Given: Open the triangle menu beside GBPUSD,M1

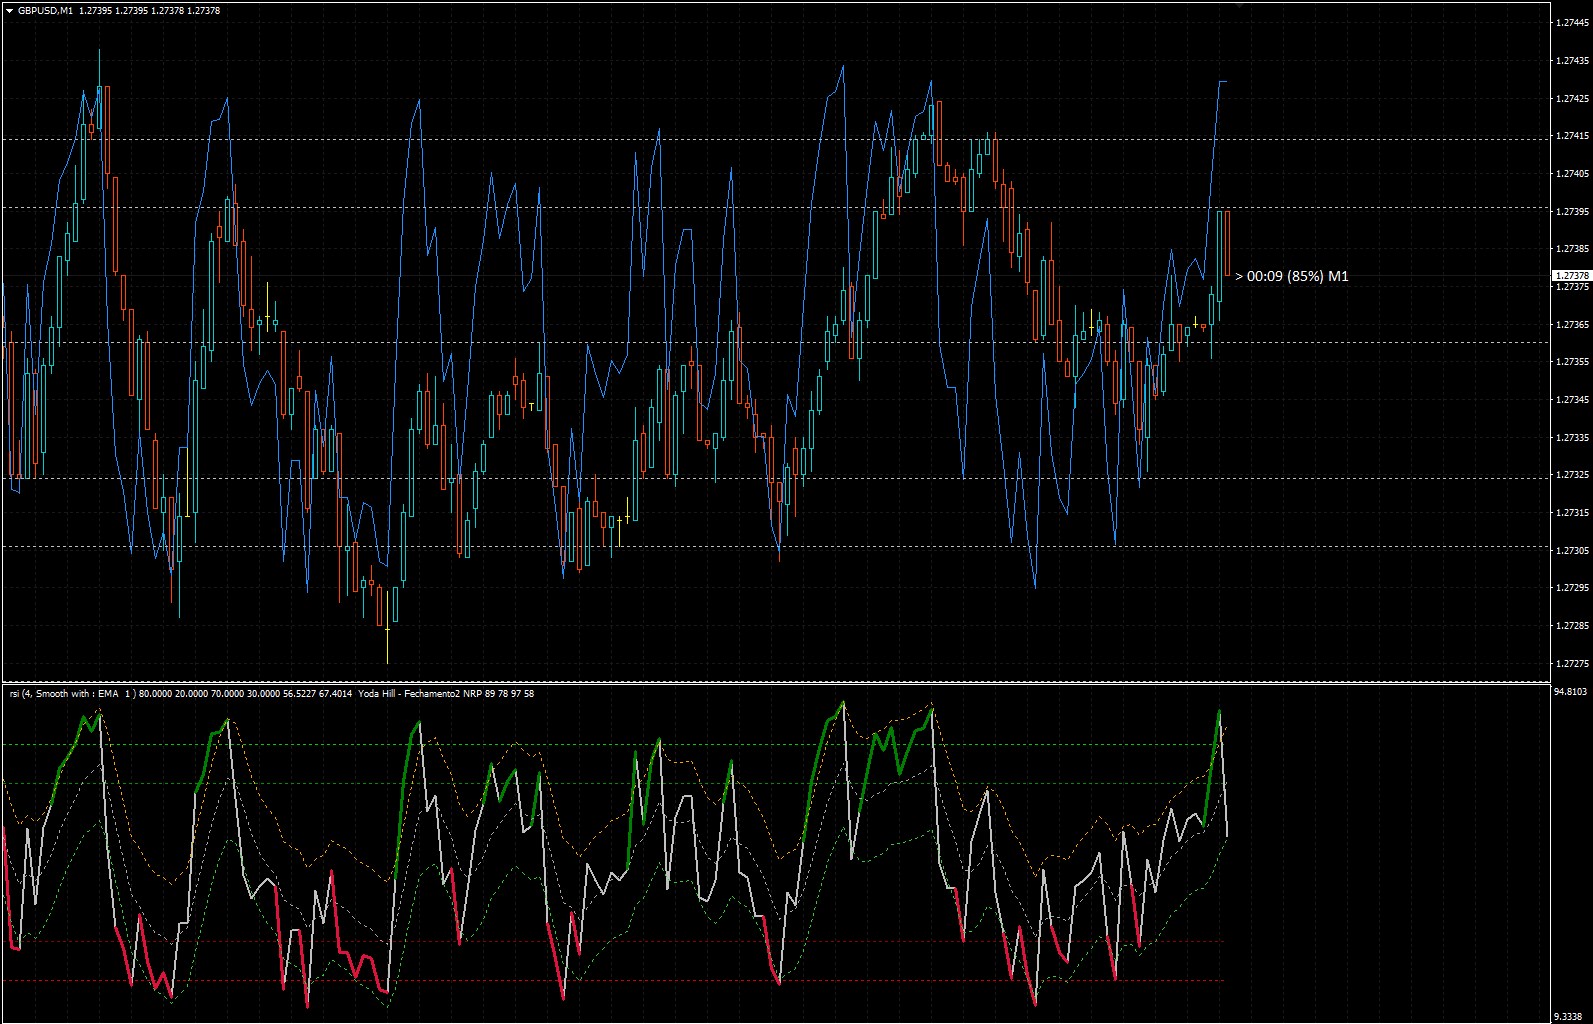Looking at the screenshot, I should pyautogui.click(x=9, y=11).
